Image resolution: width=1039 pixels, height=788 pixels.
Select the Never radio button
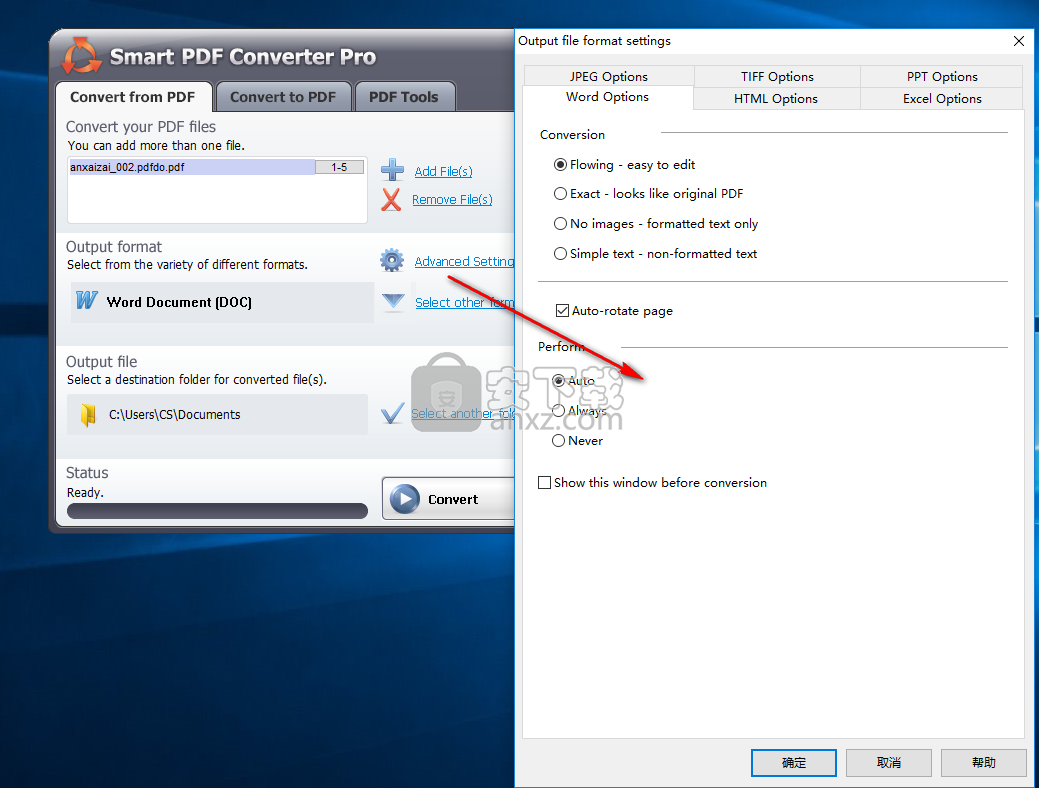coord(559,441)
